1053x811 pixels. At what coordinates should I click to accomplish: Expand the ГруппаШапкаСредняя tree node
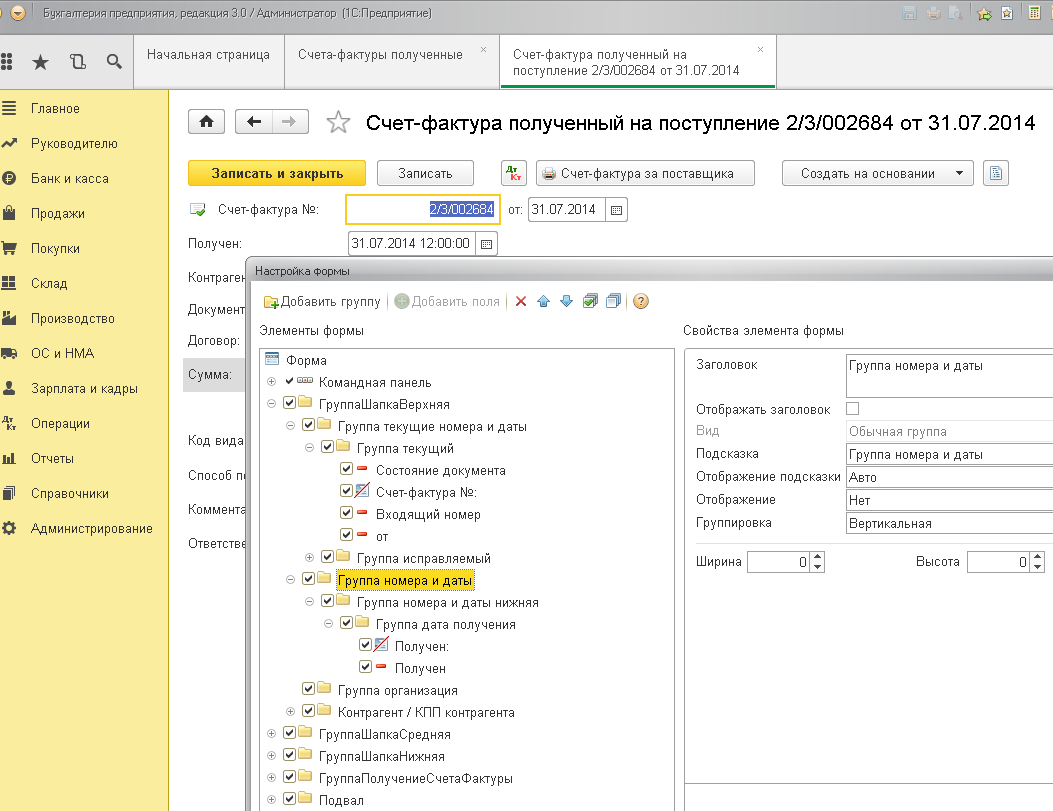click(271, 734)
